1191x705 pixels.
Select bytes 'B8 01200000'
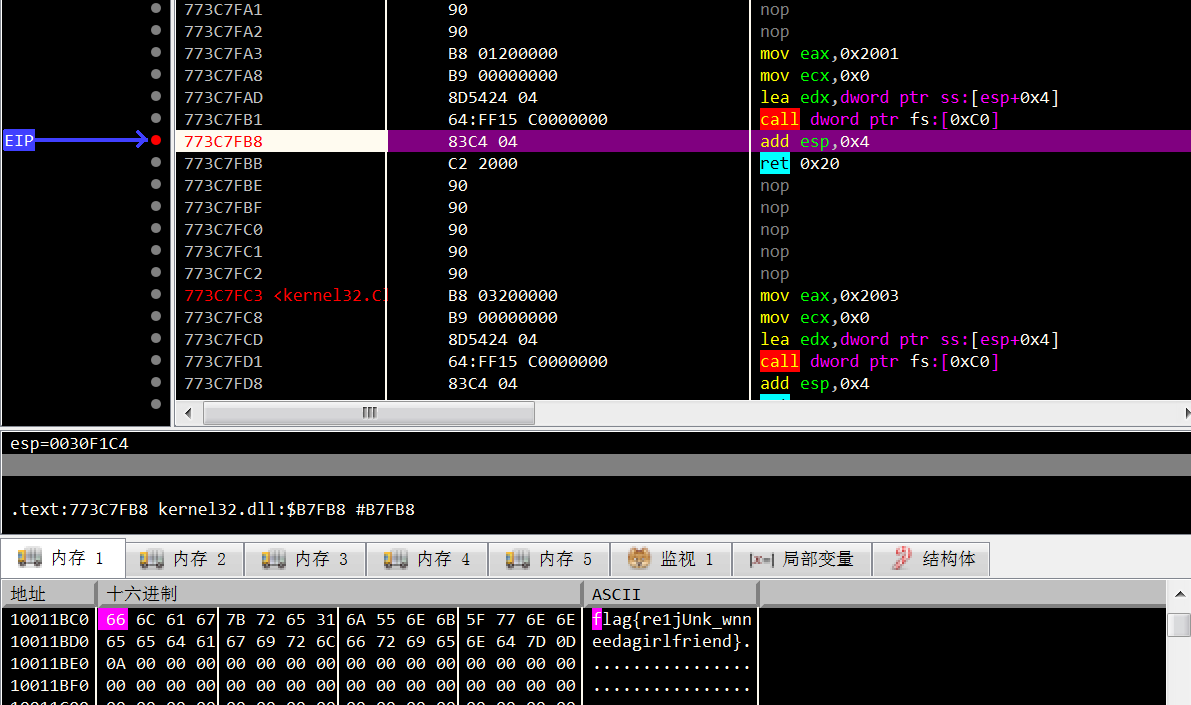coord(503,53)
